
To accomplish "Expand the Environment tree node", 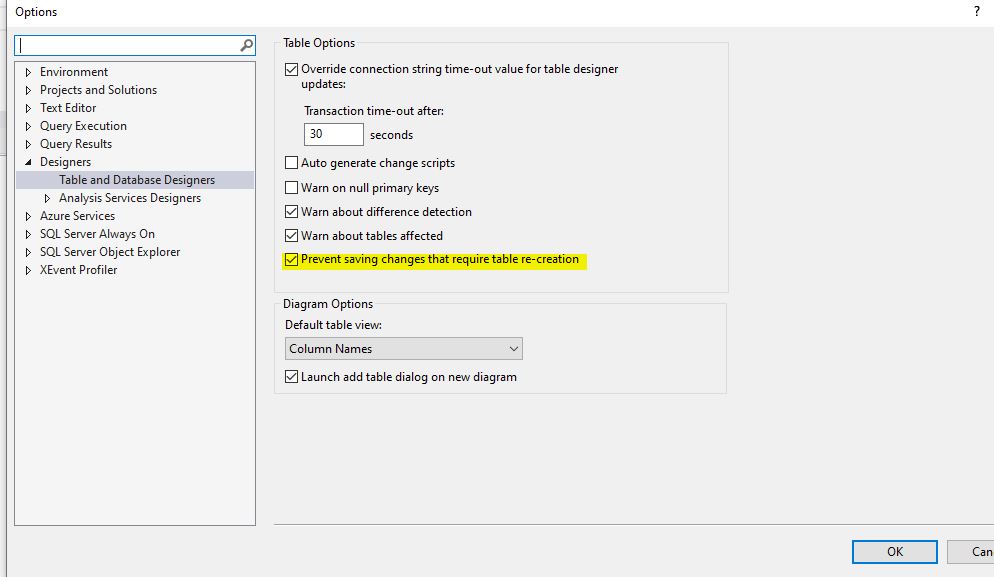I will click(x=29, y=72).
